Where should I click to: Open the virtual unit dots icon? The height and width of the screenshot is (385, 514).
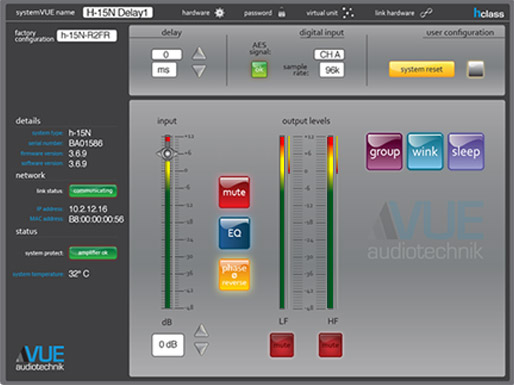pyautogui.click(x=348, y=13)
